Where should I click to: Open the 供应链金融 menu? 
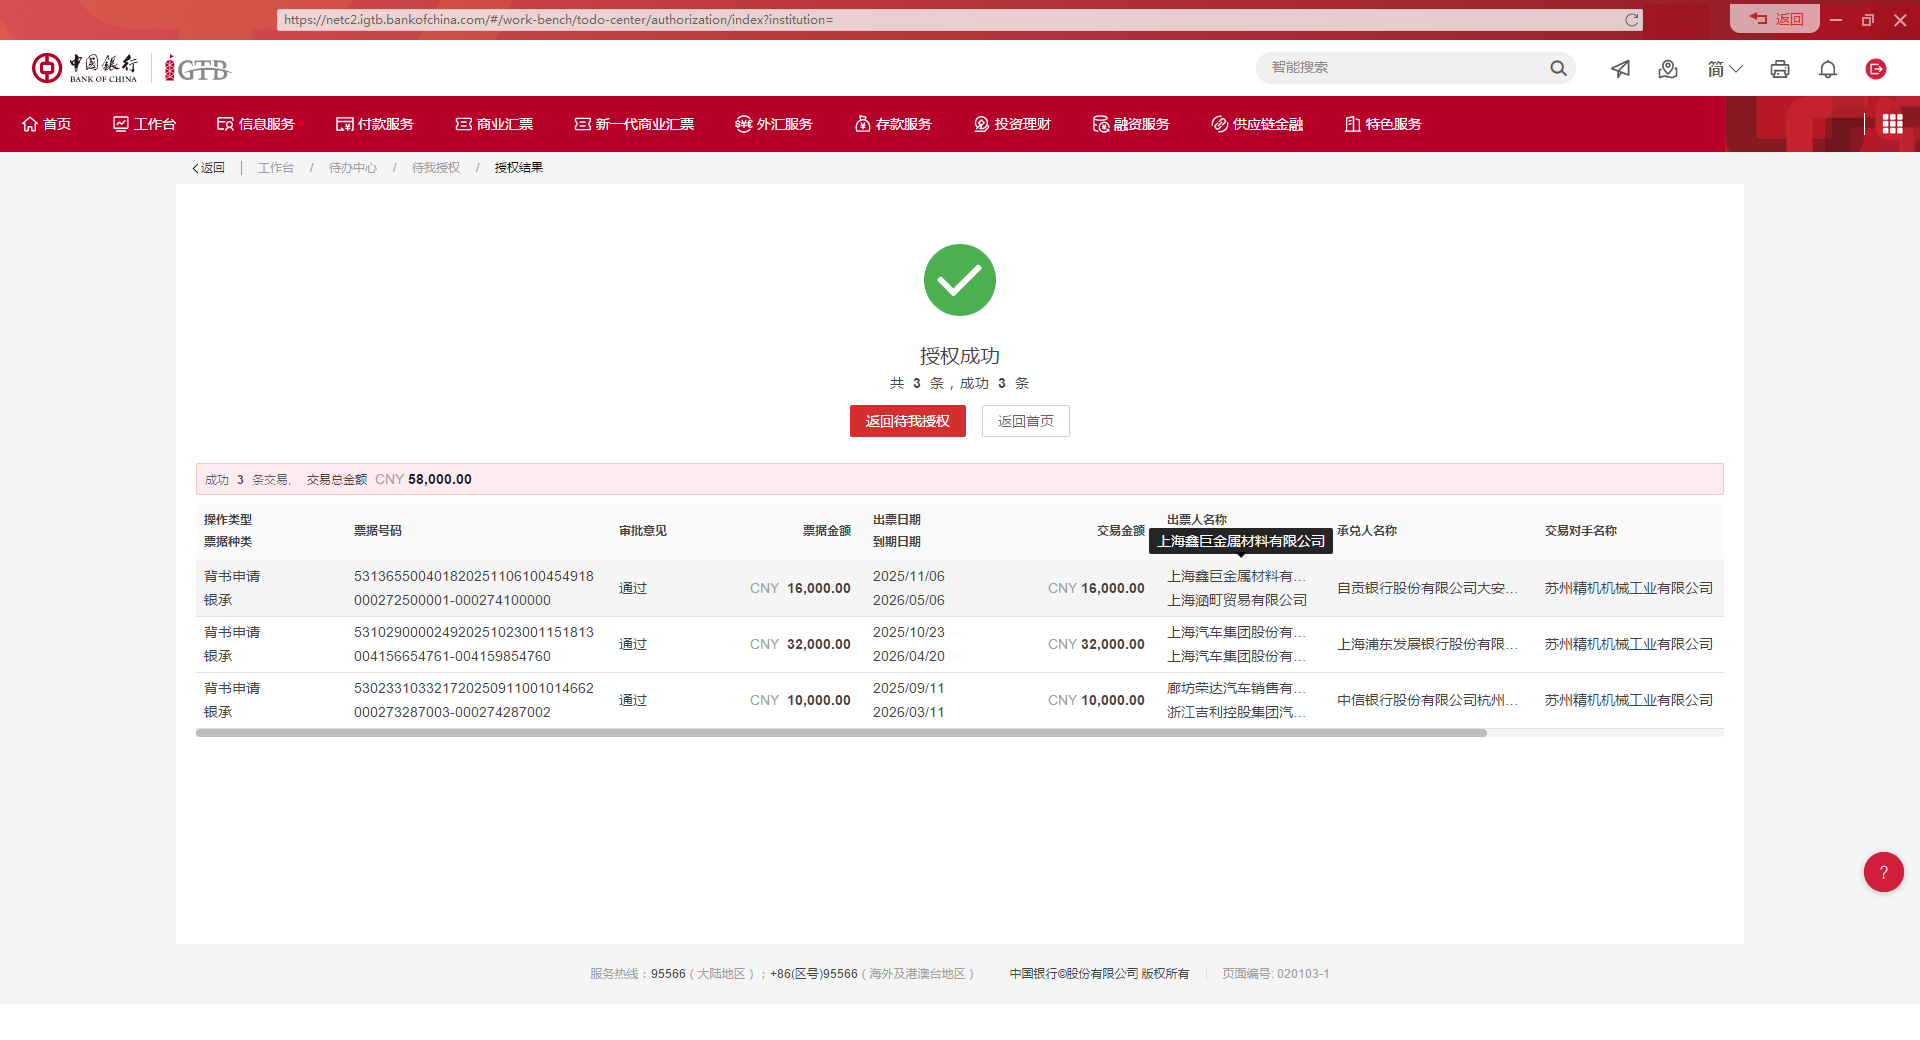pos(1257,124)
